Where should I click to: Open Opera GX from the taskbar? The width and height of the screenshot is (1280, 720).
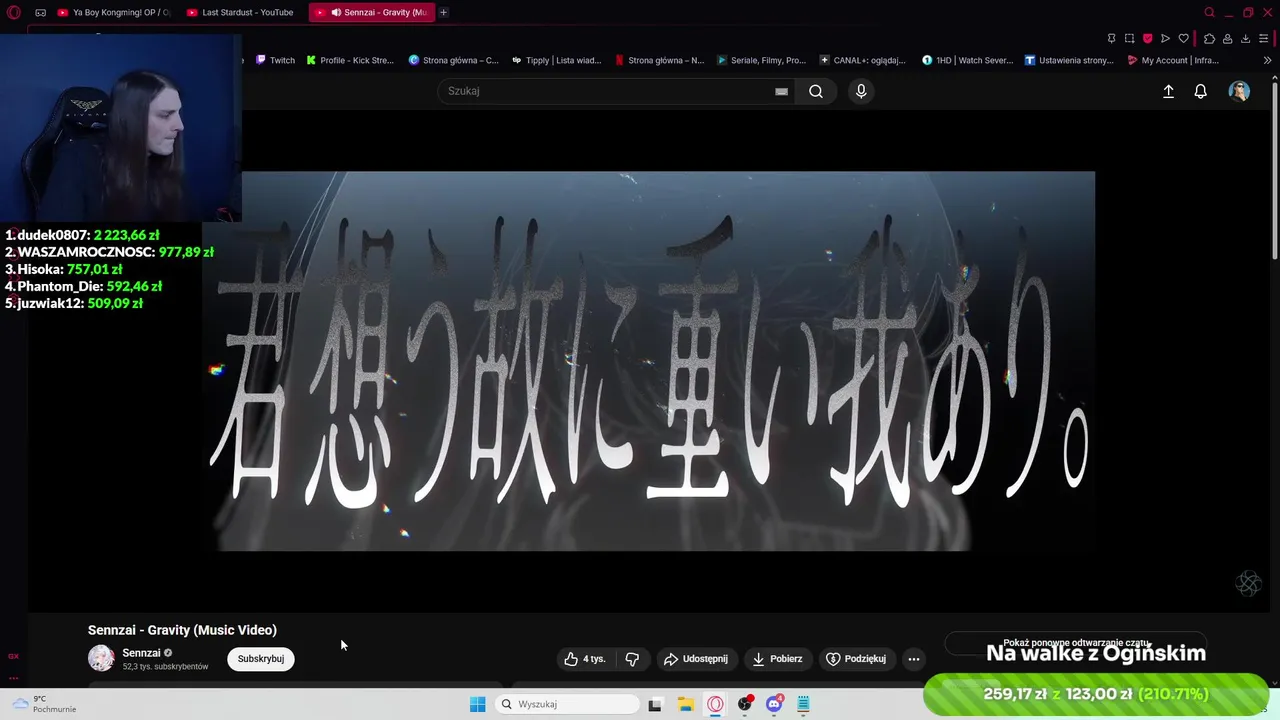[x=715, y=704]
